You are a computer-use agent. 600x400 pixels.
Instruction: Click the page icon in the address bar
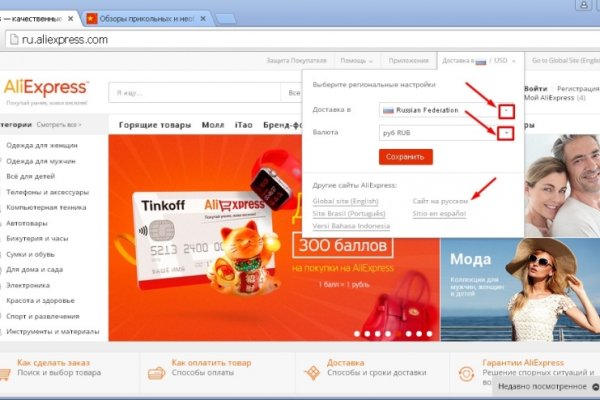coord(13,40)
